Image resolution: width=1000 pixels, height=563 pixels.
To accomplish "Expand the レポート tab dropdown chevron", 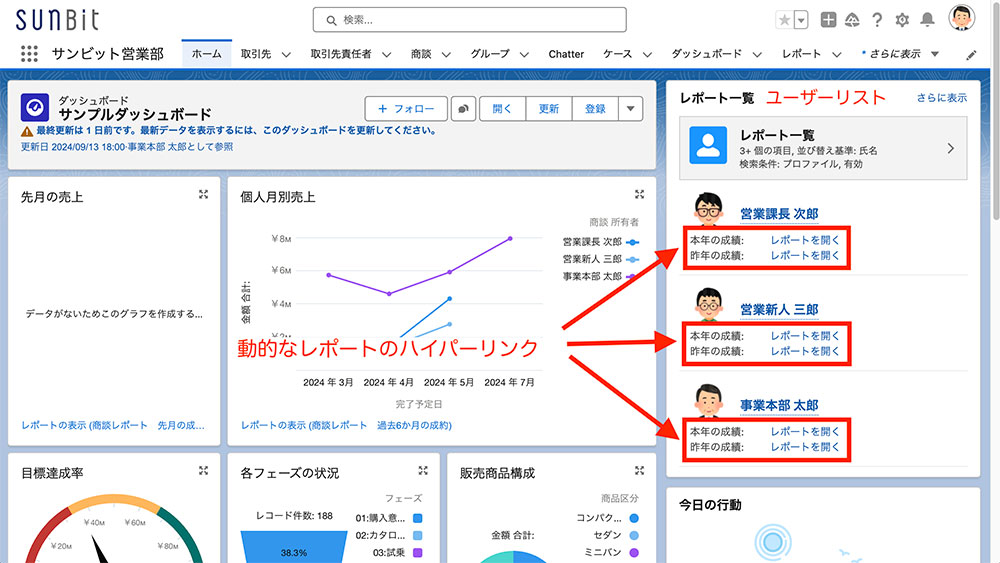I will tap(837, 55).
